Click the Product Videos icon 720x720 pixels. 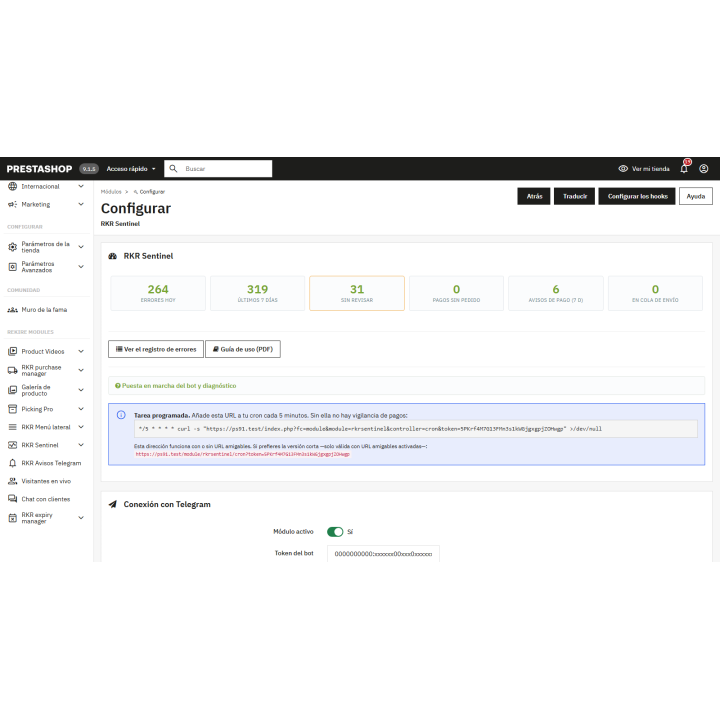(x=12, y=351)
